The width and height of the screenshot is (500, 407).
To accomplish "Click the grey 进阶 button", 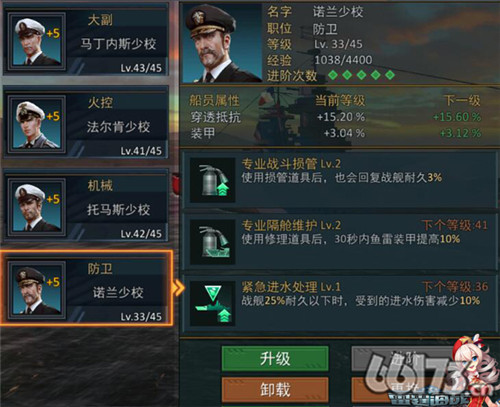I will pyautogui.click(x=405, y=359).
